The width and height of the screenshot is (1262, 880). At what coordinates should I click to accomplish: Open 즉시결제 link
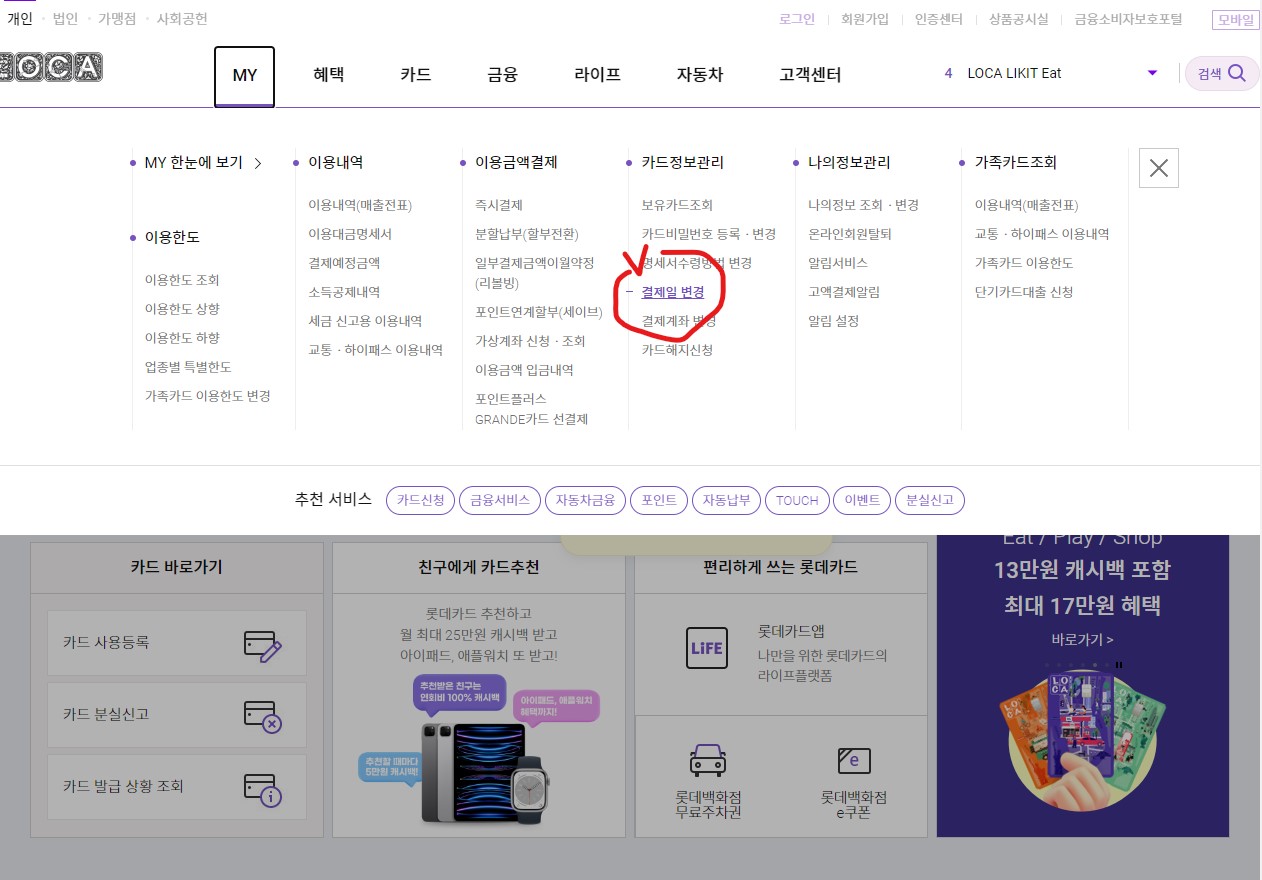(499, 205)
